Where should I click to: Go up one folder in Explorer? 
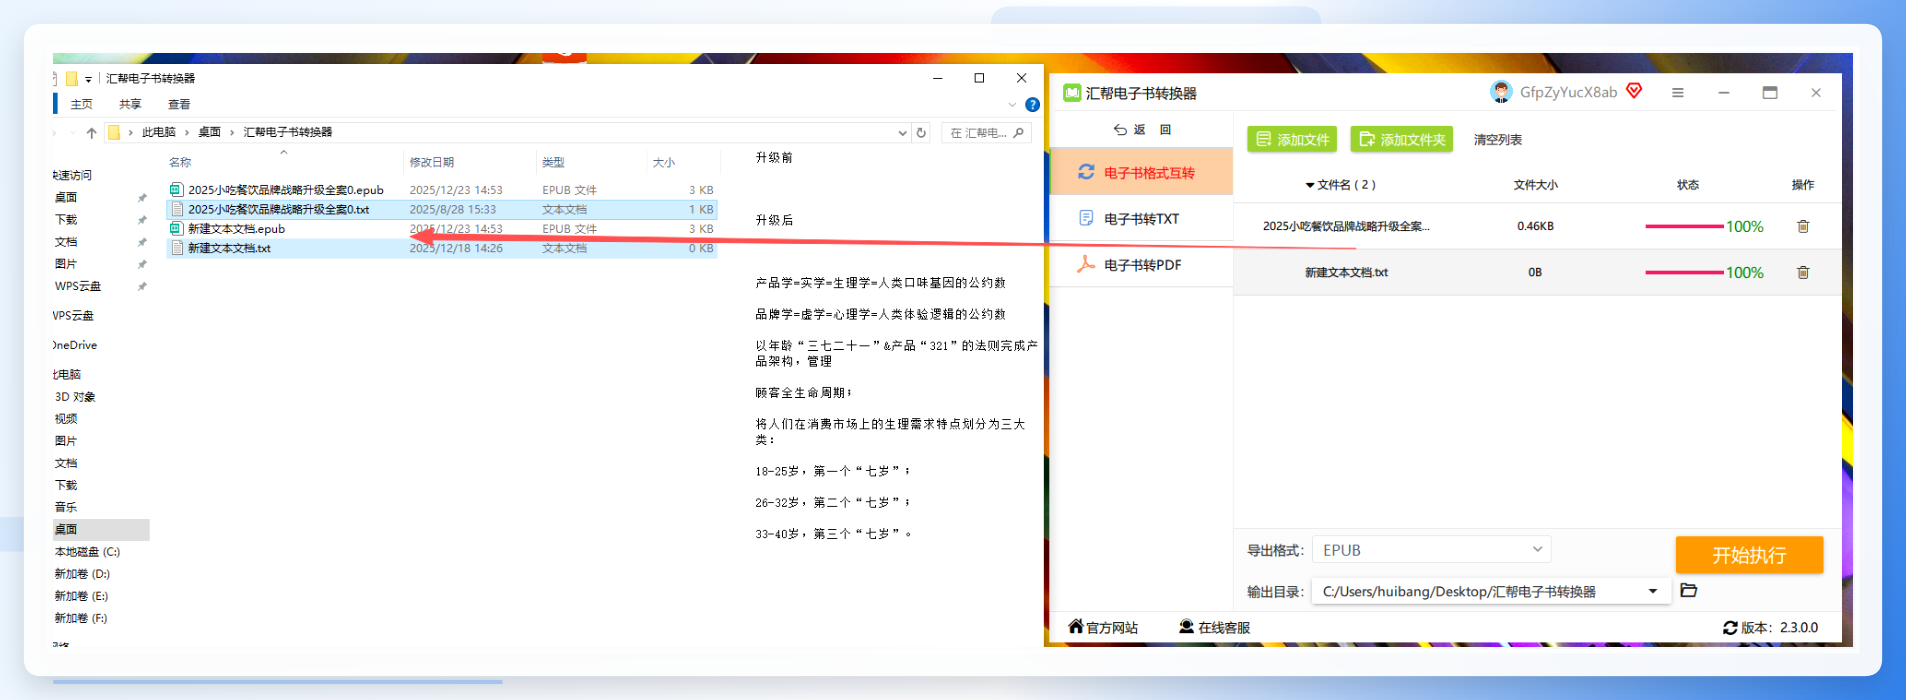[x=91, y=133]
